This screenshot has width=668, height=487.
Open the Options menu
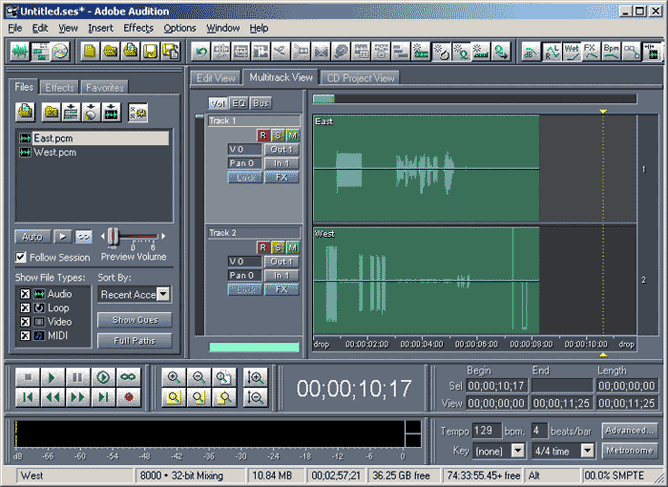coord(179,28)
